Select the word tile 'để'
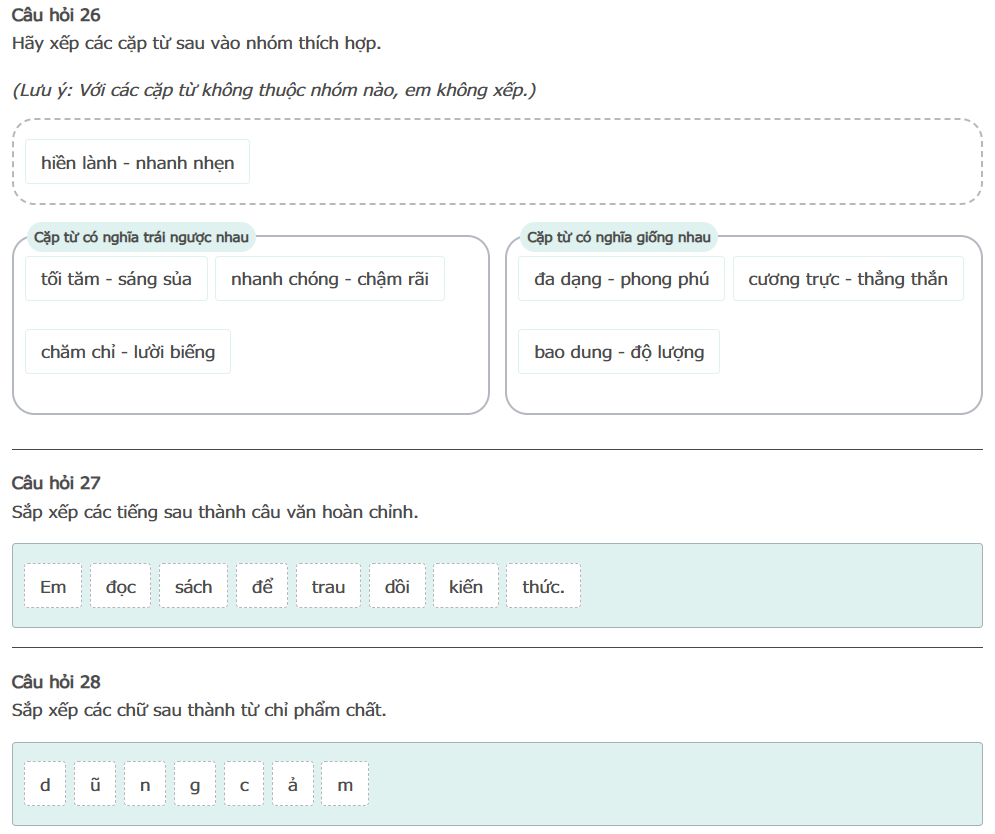This screenshot has width=995, height=834. tap(262, 587)
